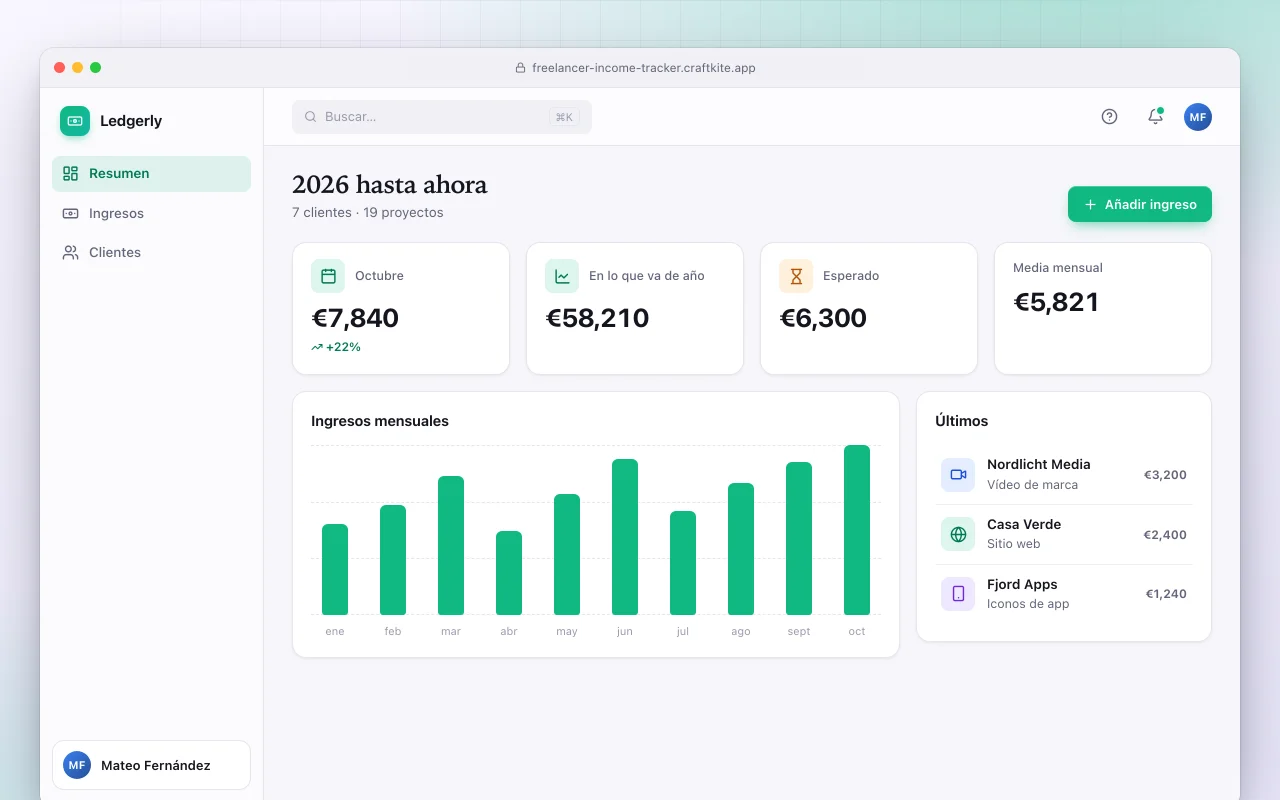The height and width of the screenshot is (800, 1280).
Task: Click the chart icon on year-to-date card
Action: (x=562, y=276)
